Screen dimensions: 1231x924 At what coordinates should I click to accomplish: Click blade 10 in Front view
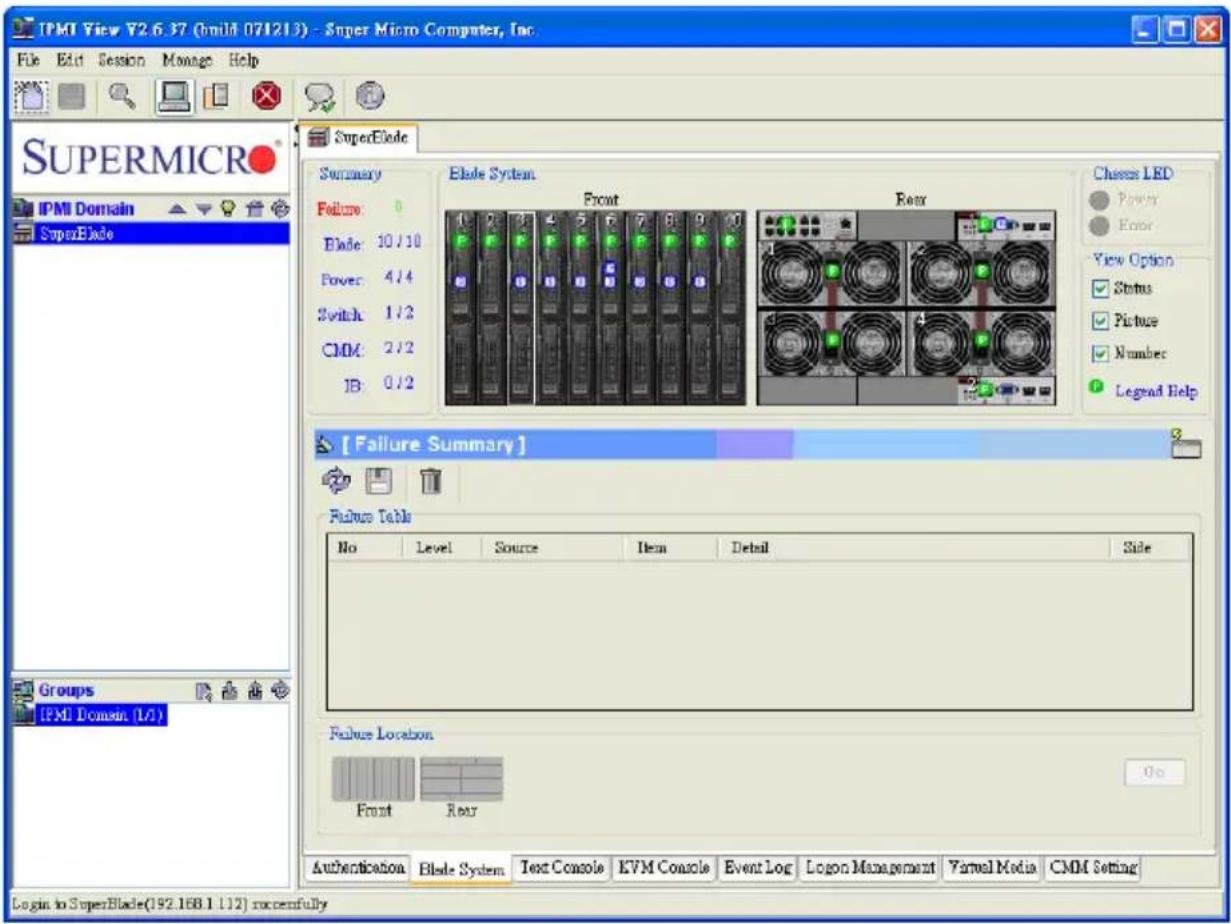(x=731, y=308)
